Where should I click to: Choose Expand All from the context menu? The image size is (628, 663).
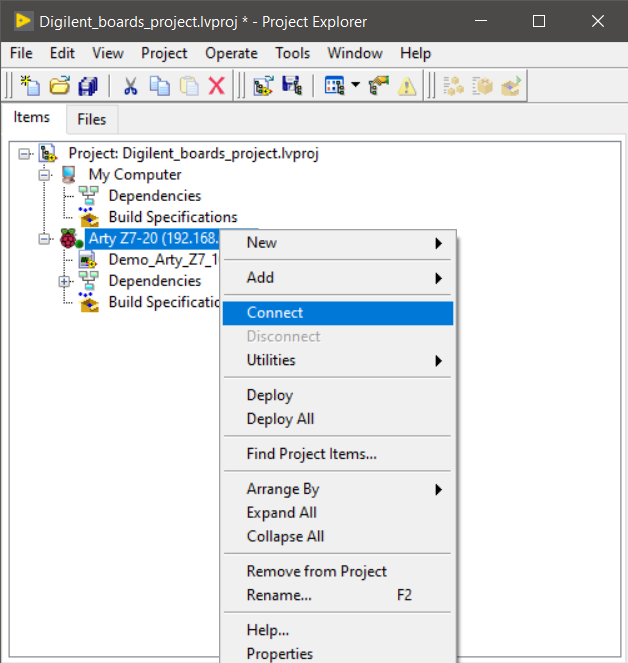pyautogui.click(x=337, y=513)
